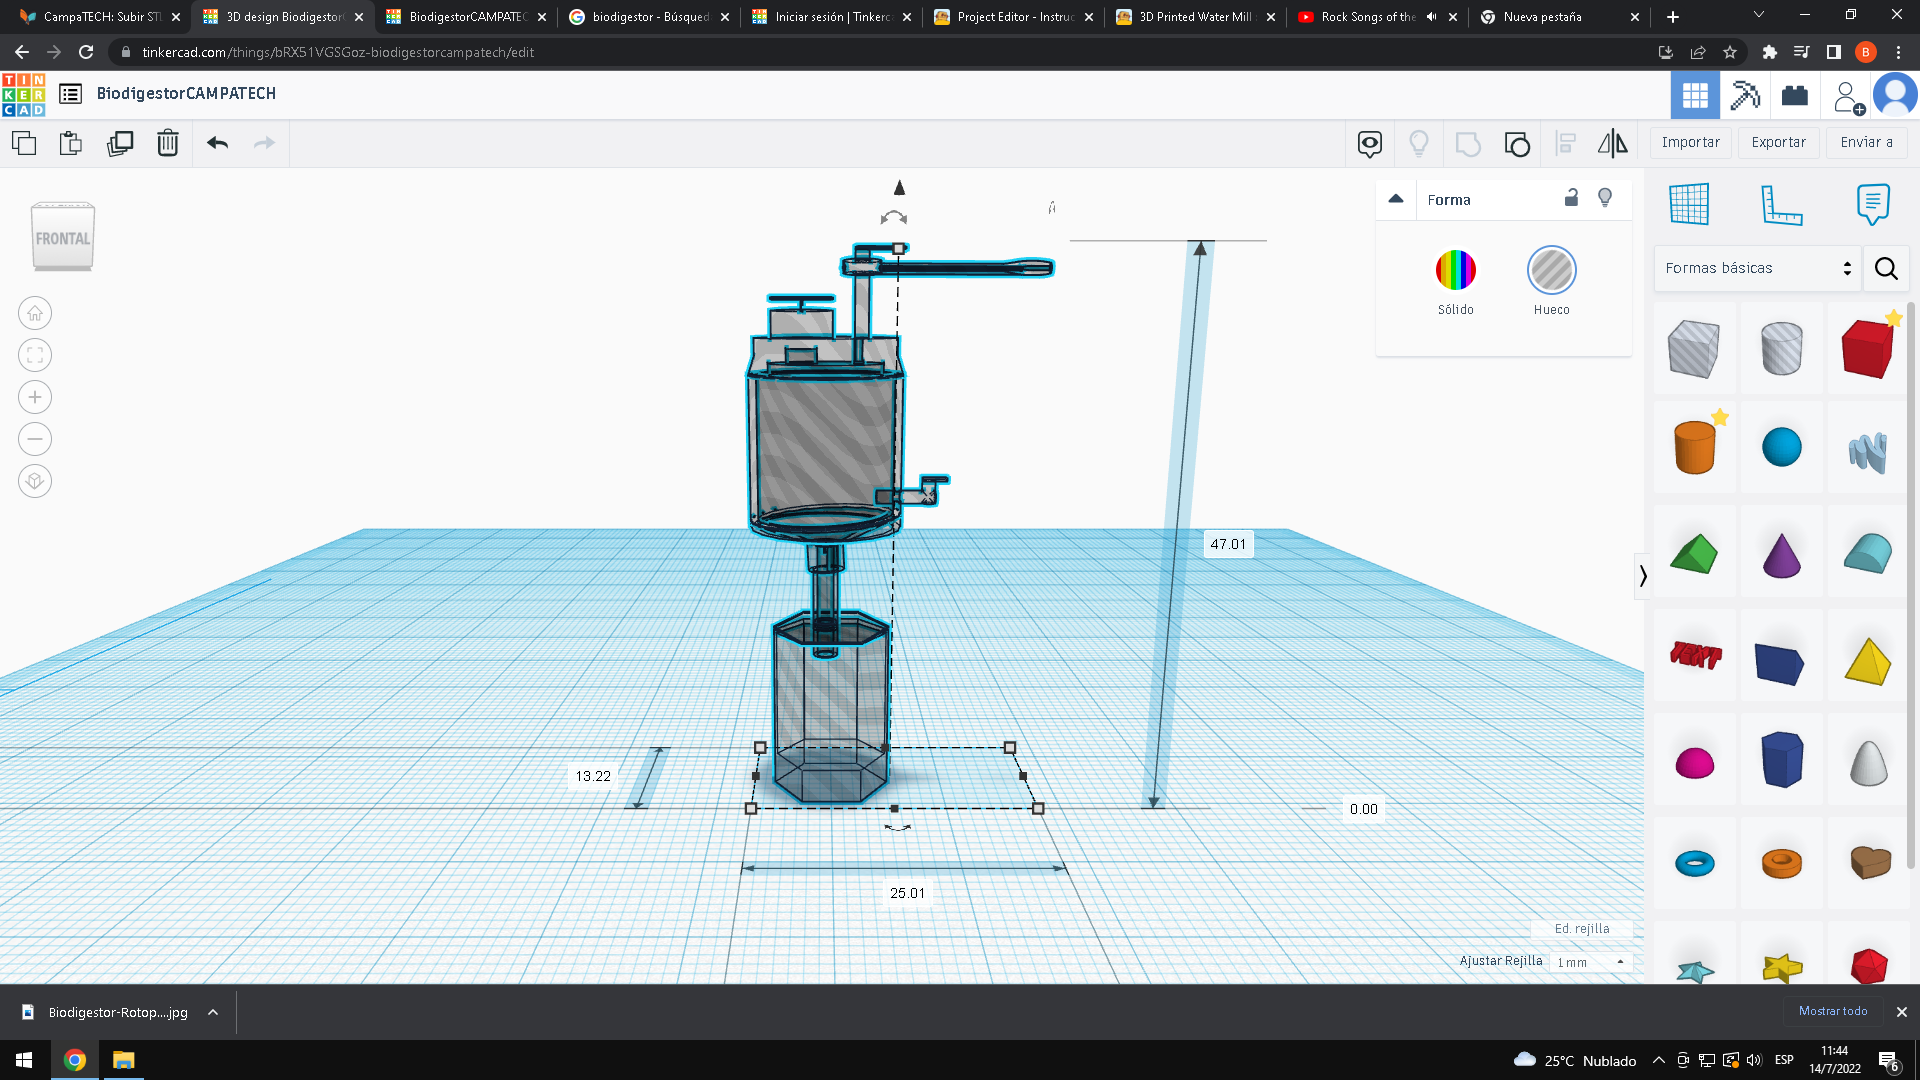Click the Undo arrow

click(x=217, y=143)
